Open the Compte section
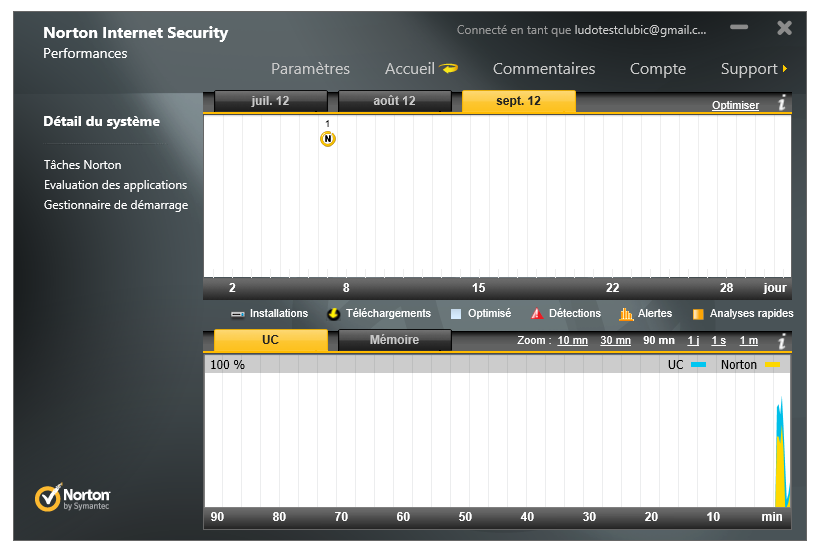This screenshot has width=819, height=552. (x=658, y=68)
